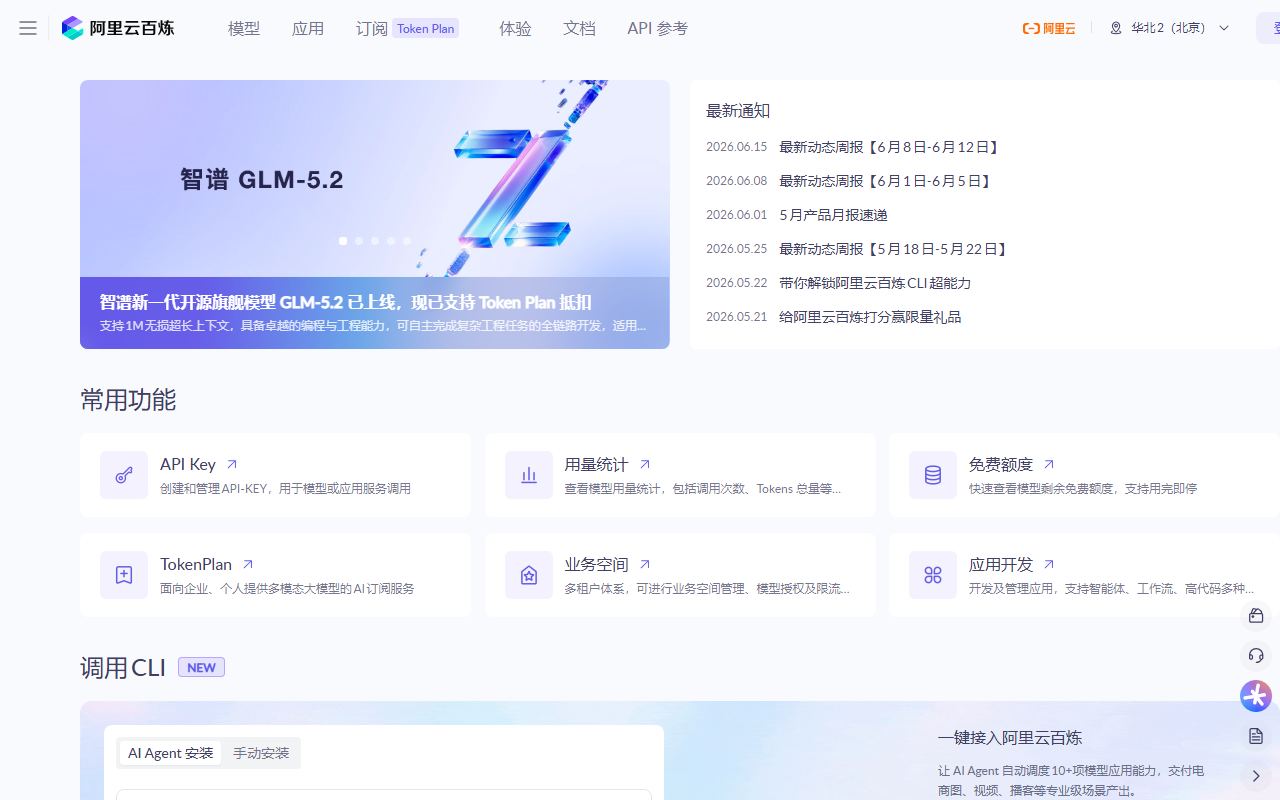Open TokenPlan external link arrow

(x=248, y=564)
